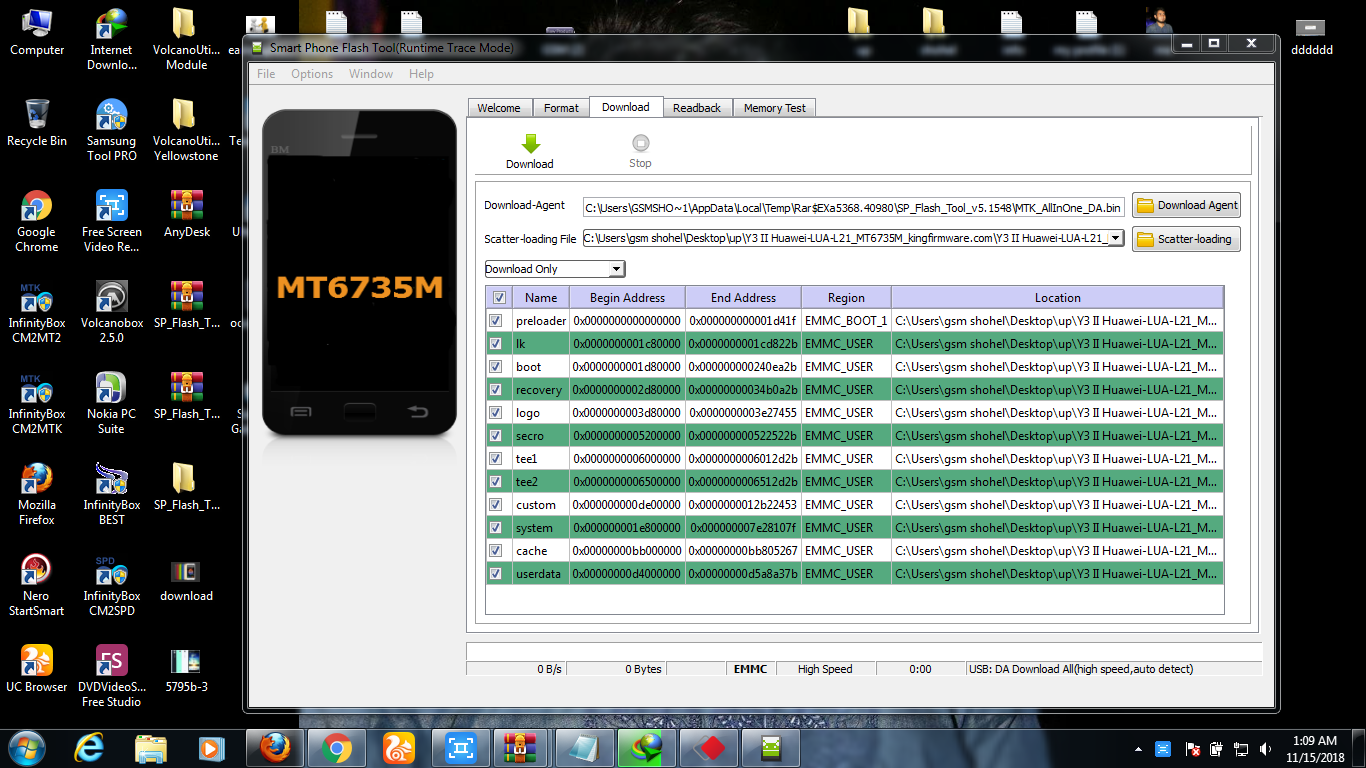Click the Firefox taskbar button
This screenshot has height=768, width=1366.
pyautogui.click(x=275, y=747)
